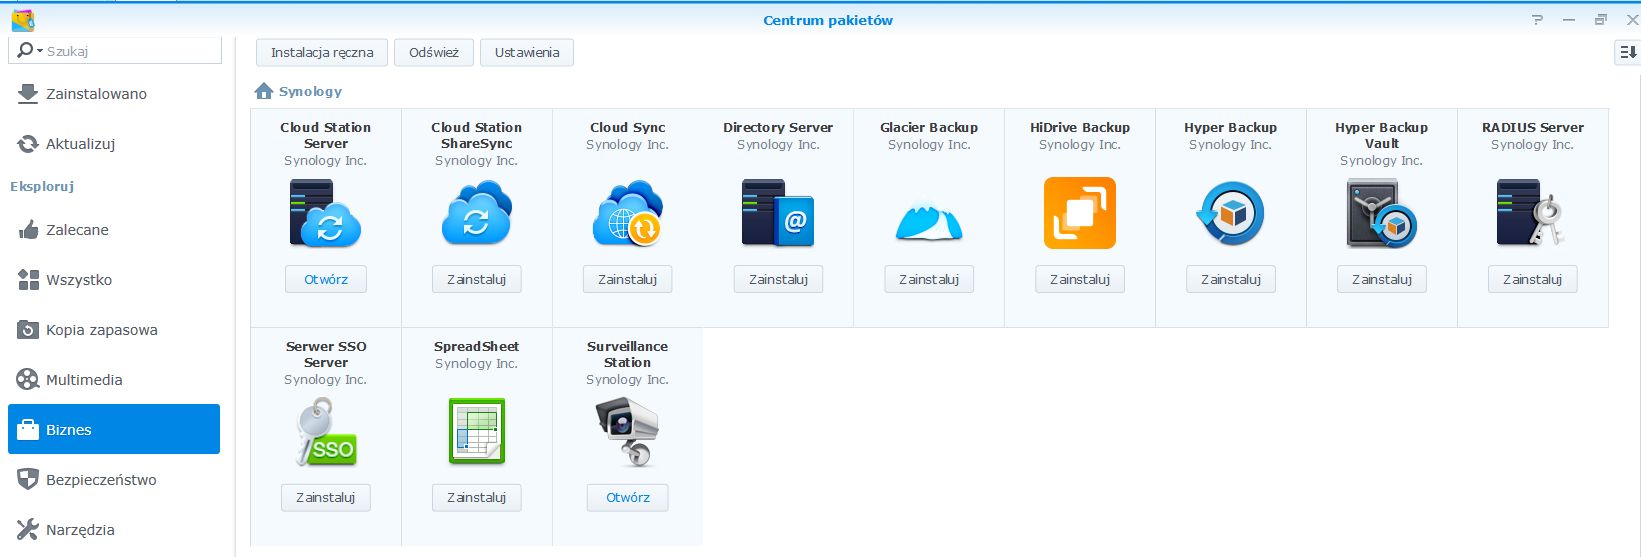This screenshot has width=1641, height=557.
Task: Click the Odśwież button
Action: tap(434, 52)
